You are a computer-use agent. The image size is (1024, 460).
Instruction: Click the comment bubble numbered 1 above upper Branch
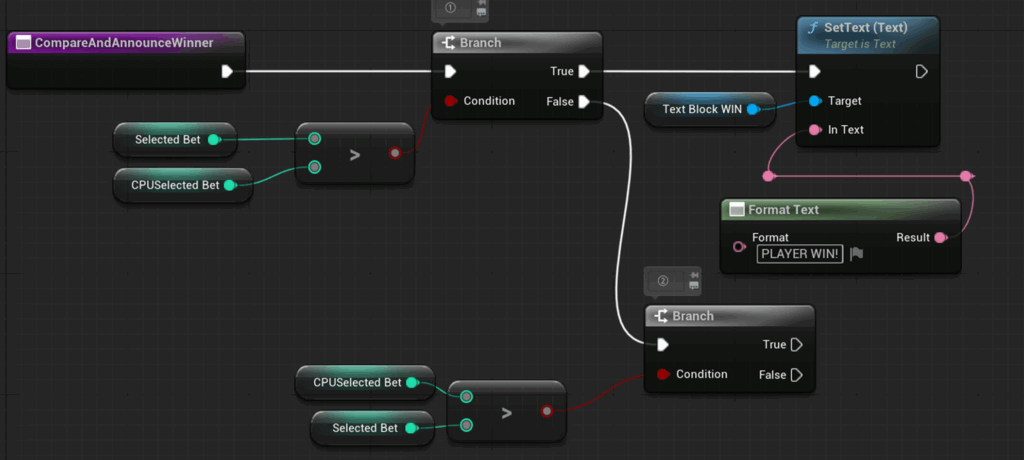pos(450,8)
